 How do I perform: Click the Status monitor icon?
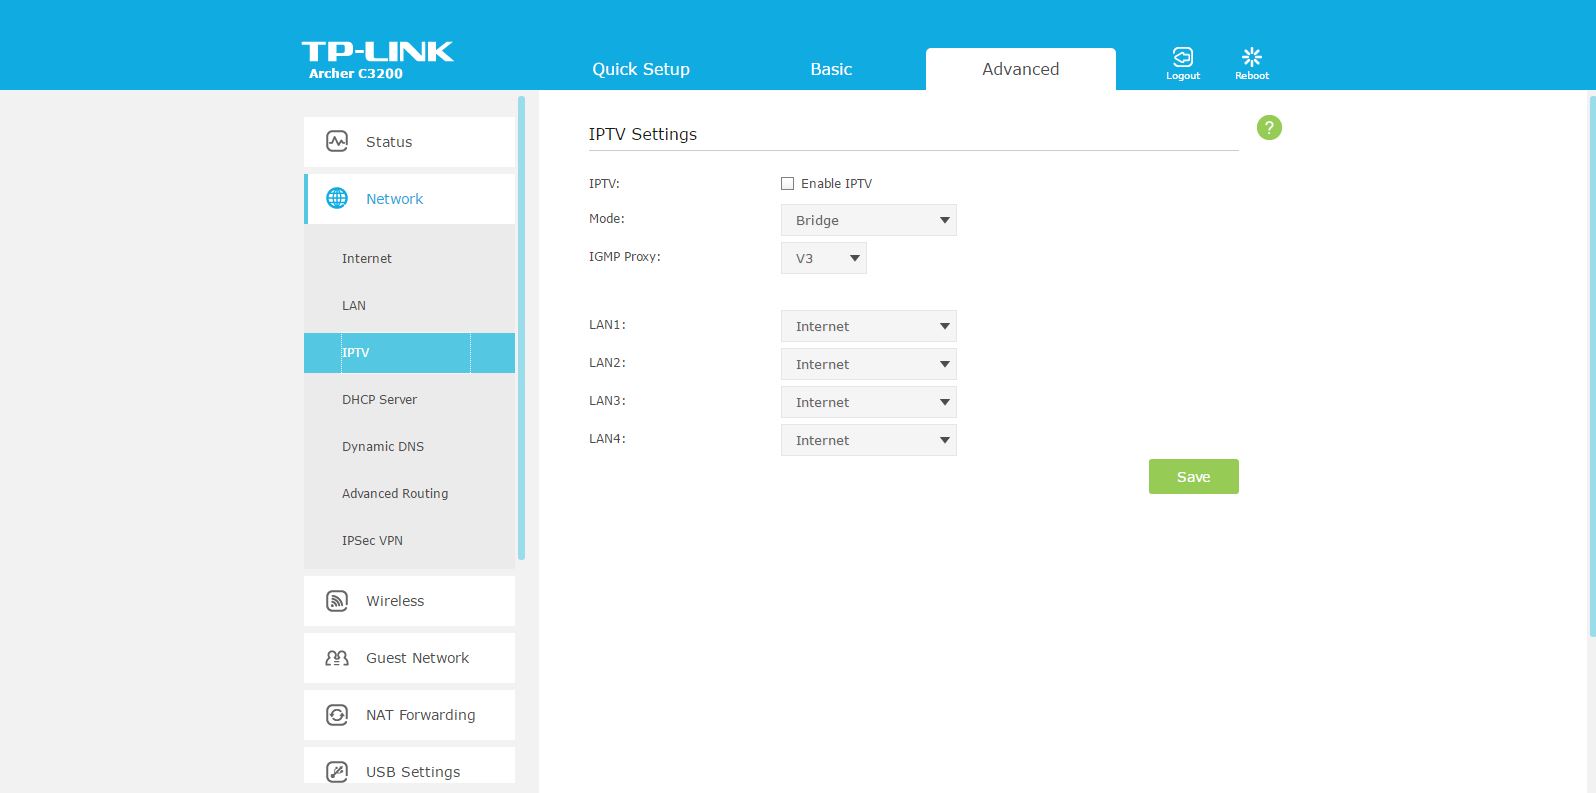(337, 141)
